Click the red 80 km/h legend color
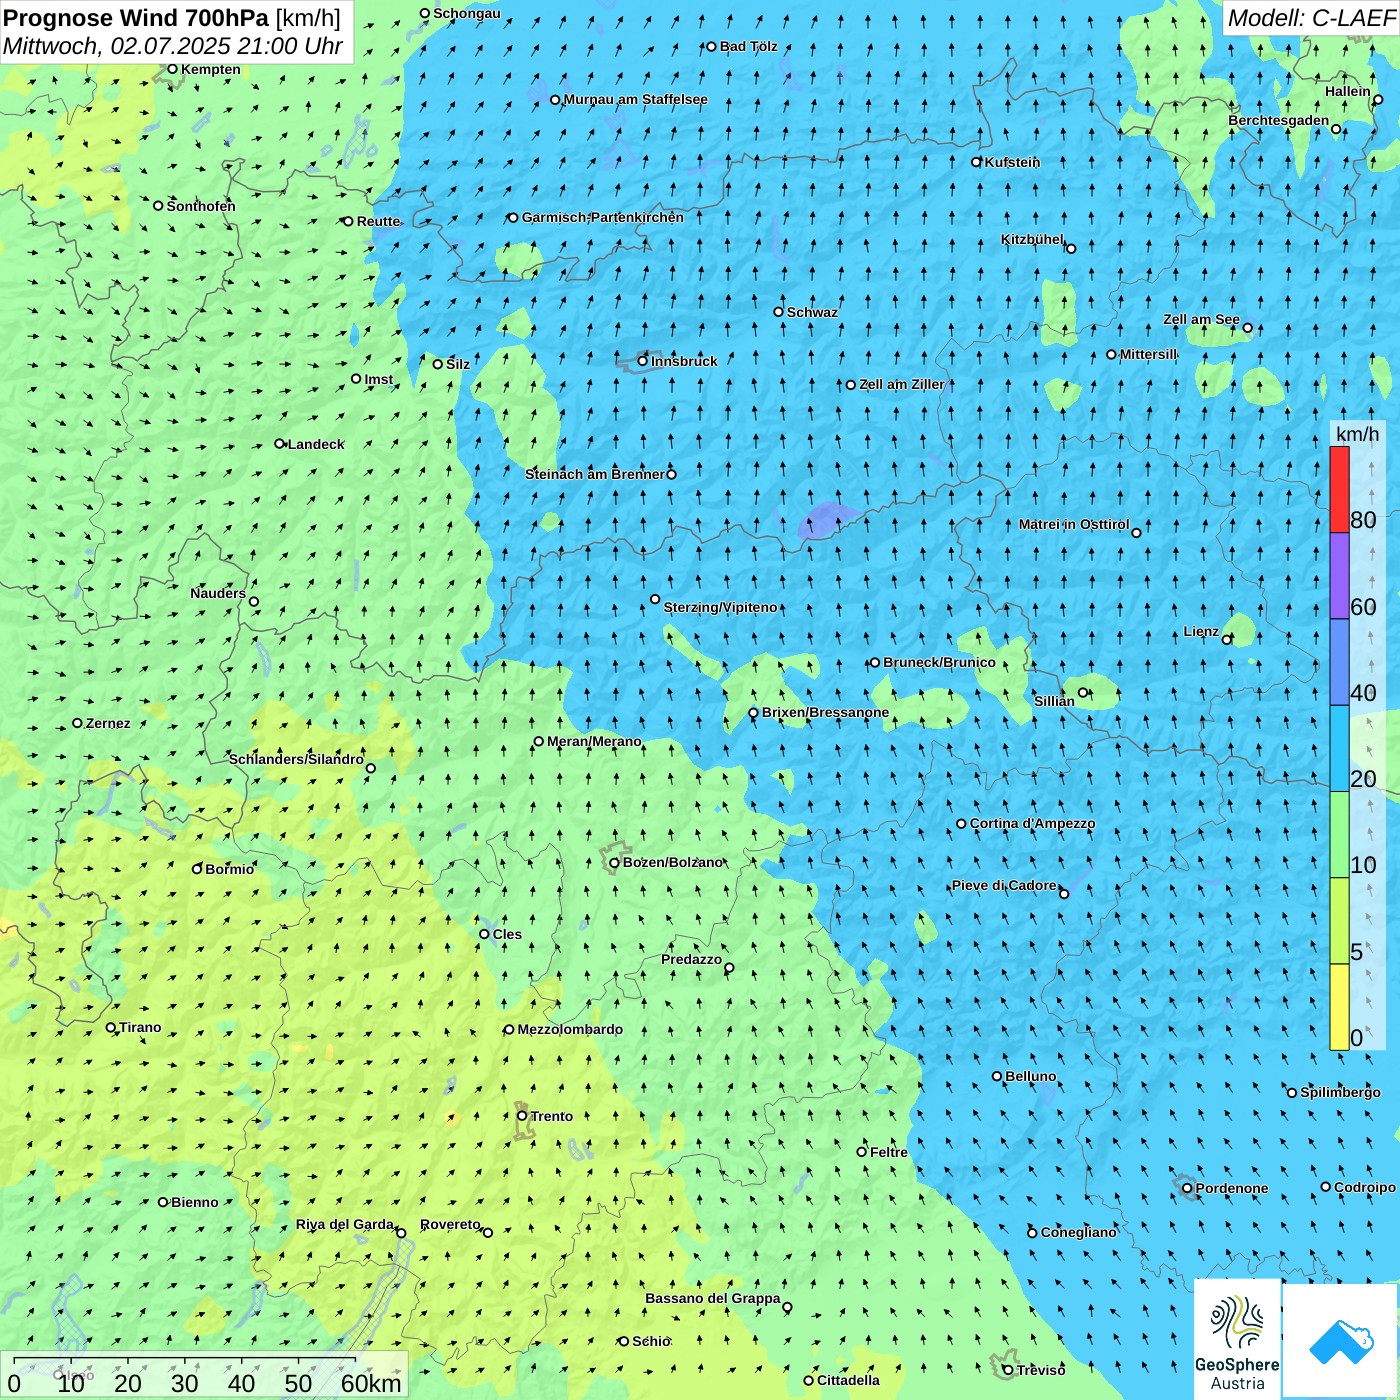1400x1400 pixels. tap(1339, 489)
